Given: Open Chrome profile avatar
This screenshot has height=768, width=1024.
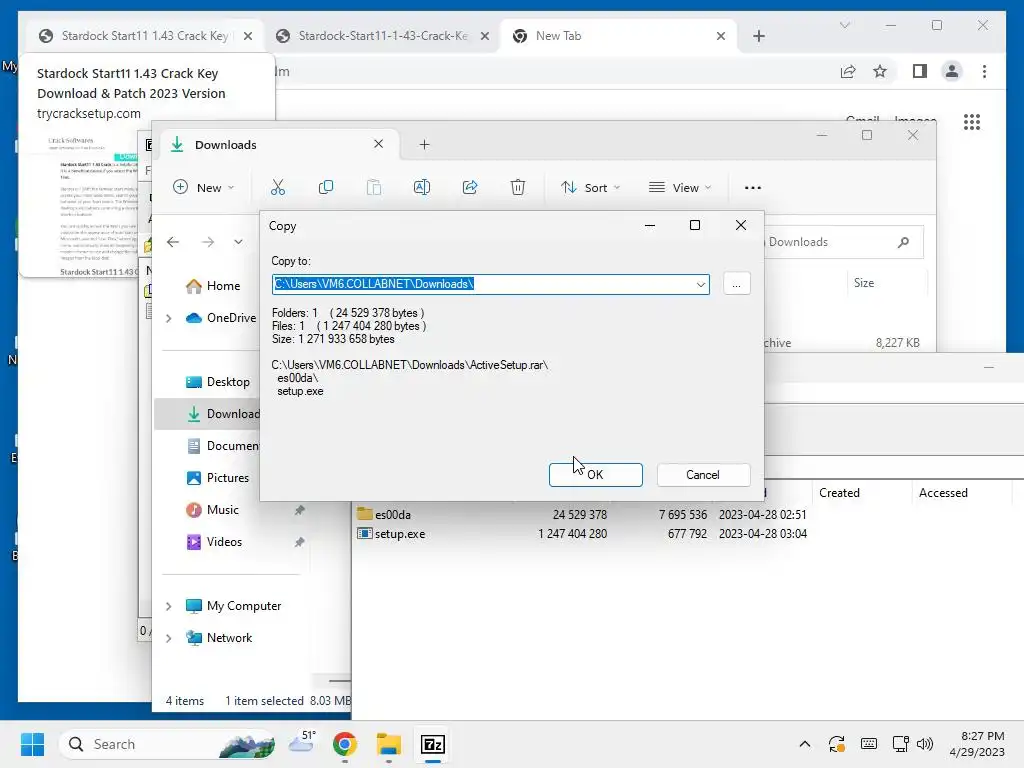Looking at the screenshot, I should click(952, 71).
